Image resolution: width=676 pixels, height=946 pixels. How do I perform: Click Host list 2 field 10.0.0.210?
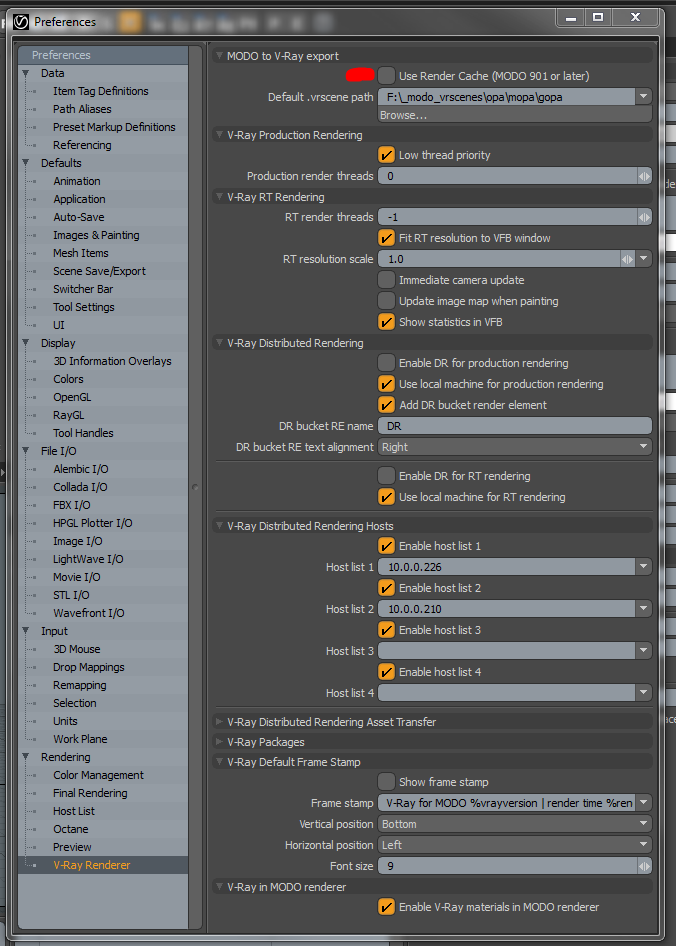coord(506,609)
